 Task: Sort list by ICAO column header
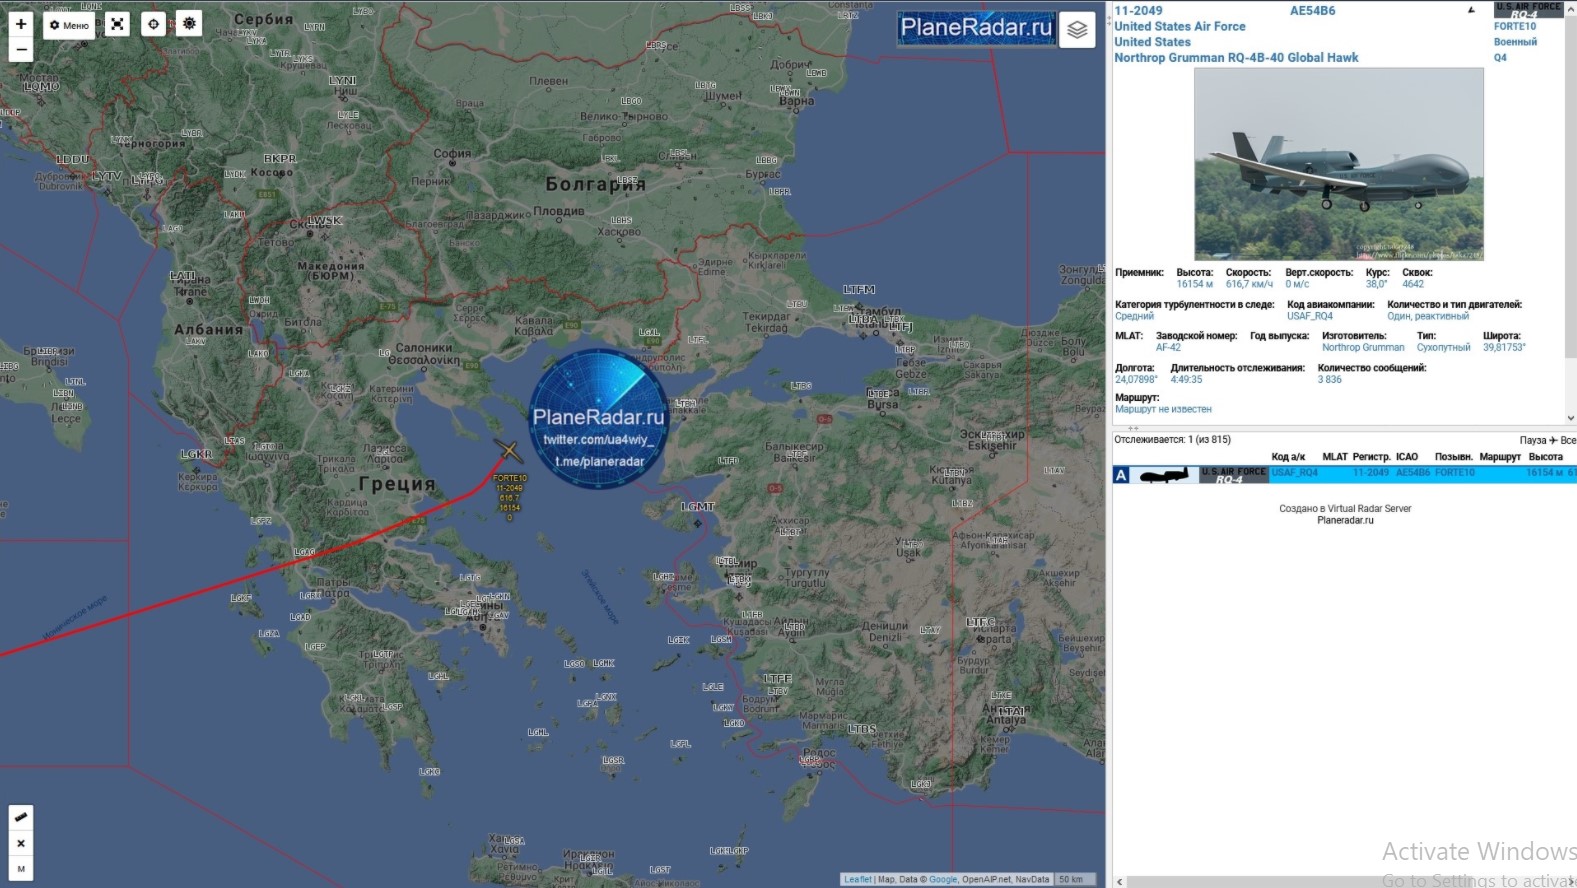click(1406, 457)
